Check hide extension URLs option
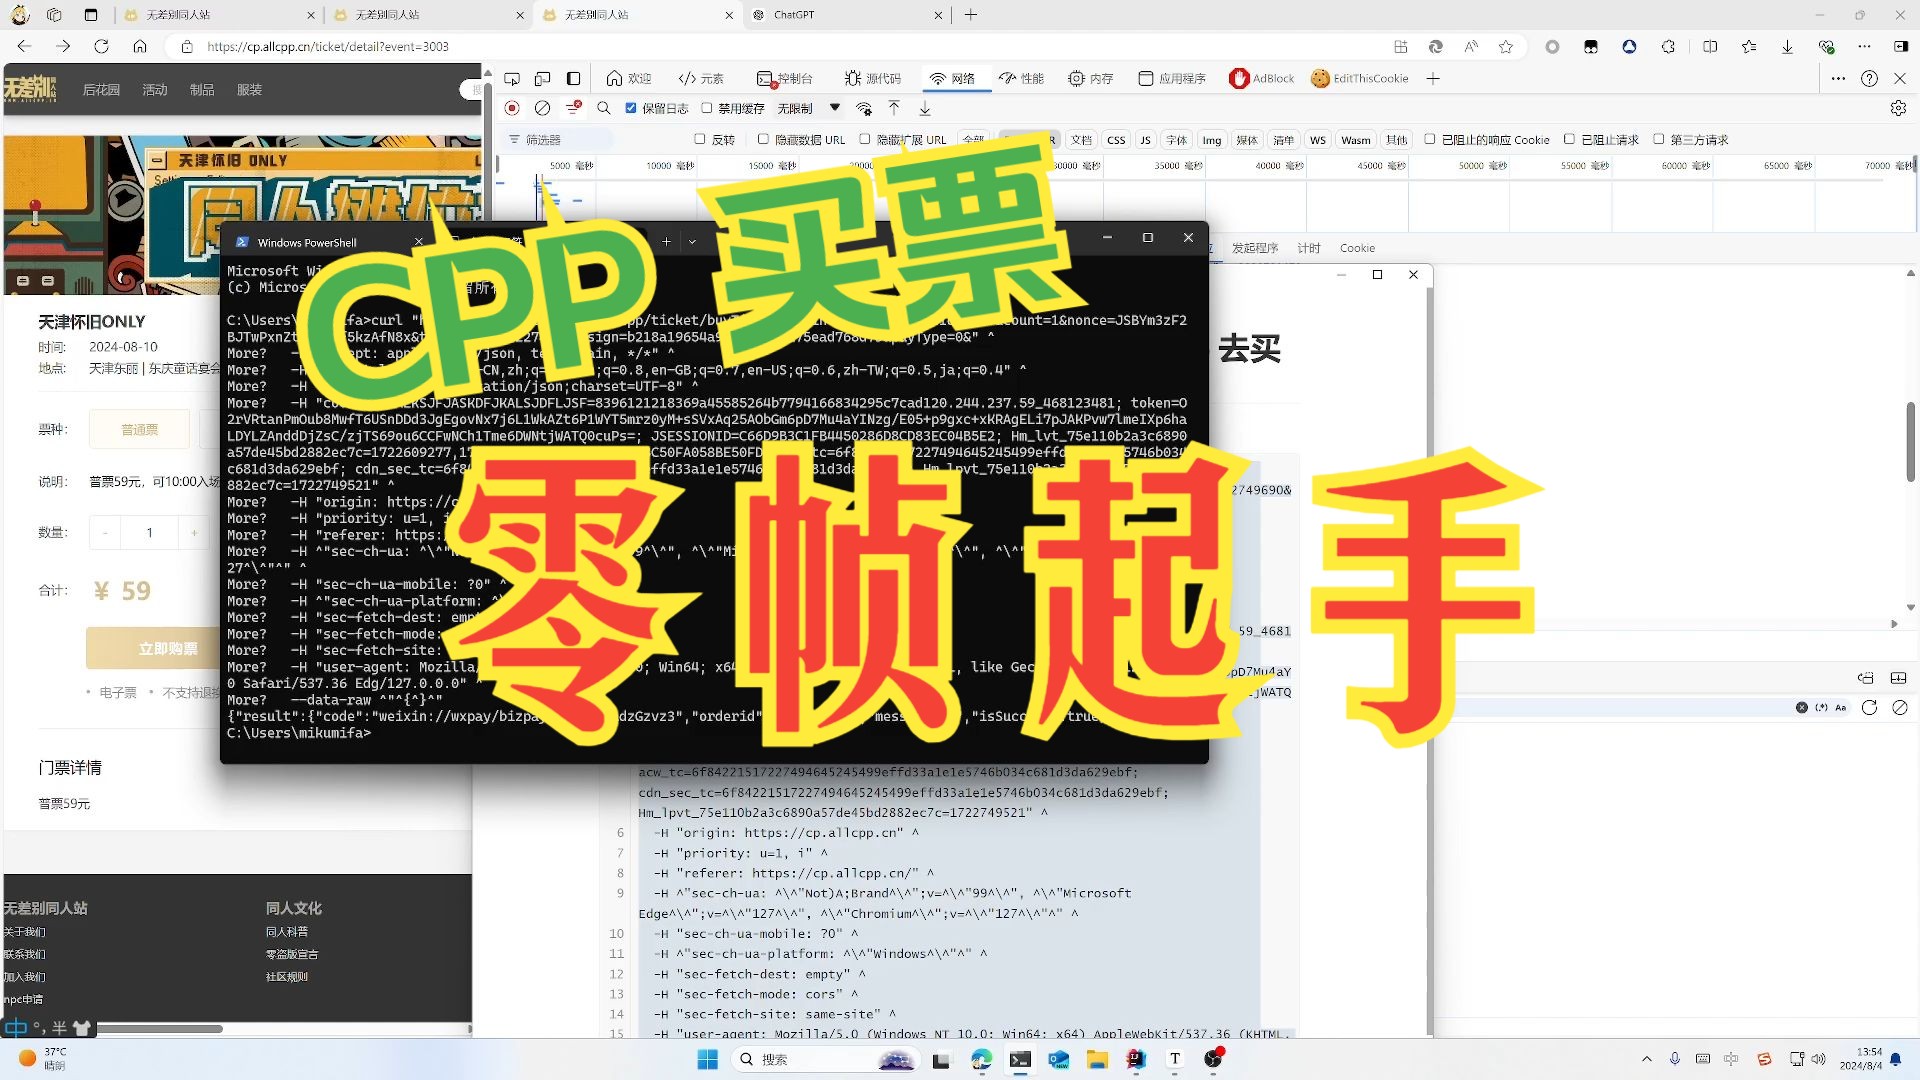1920x1080 pixels. click(865, 139)
